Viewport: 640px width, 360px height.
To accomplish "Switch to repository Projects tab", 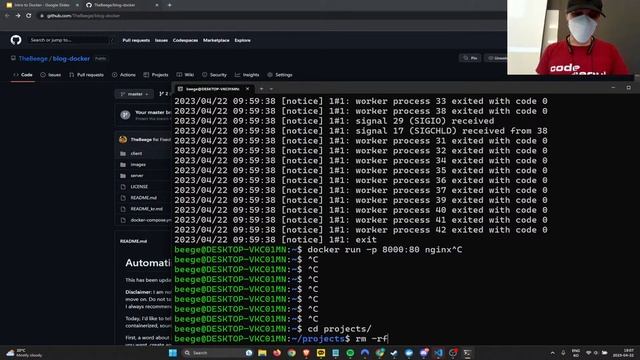I will point(156,75).
